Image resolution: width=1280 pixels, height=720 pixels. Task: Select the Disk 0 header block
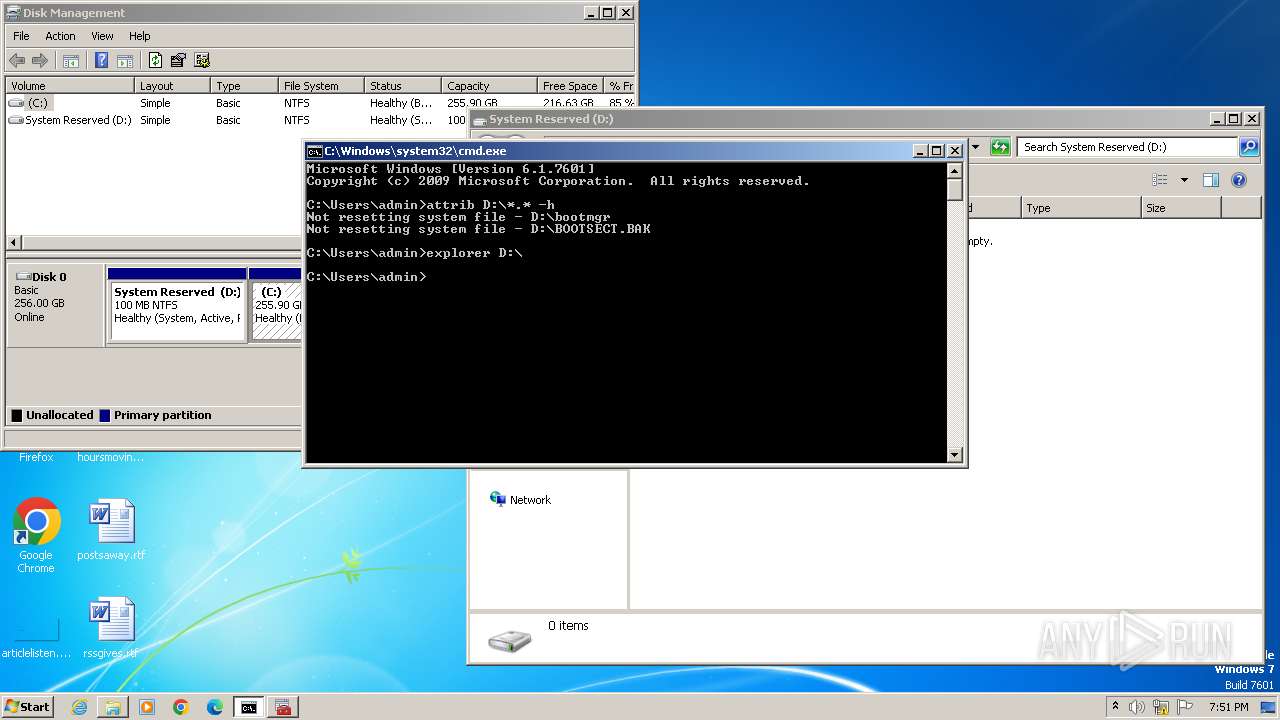coord(55,305)
